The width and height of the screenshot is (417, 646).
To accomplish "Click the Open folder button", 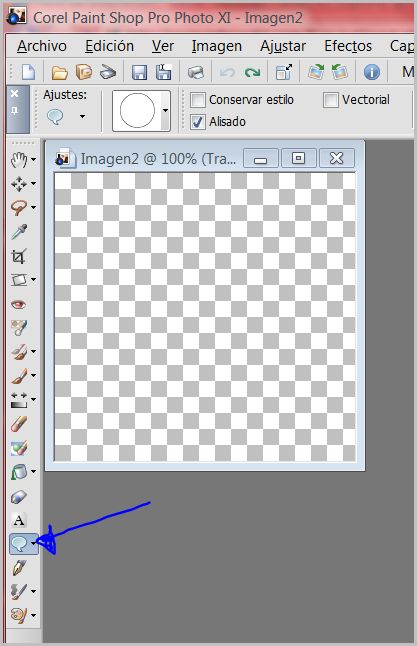I will tap(59, 73).
